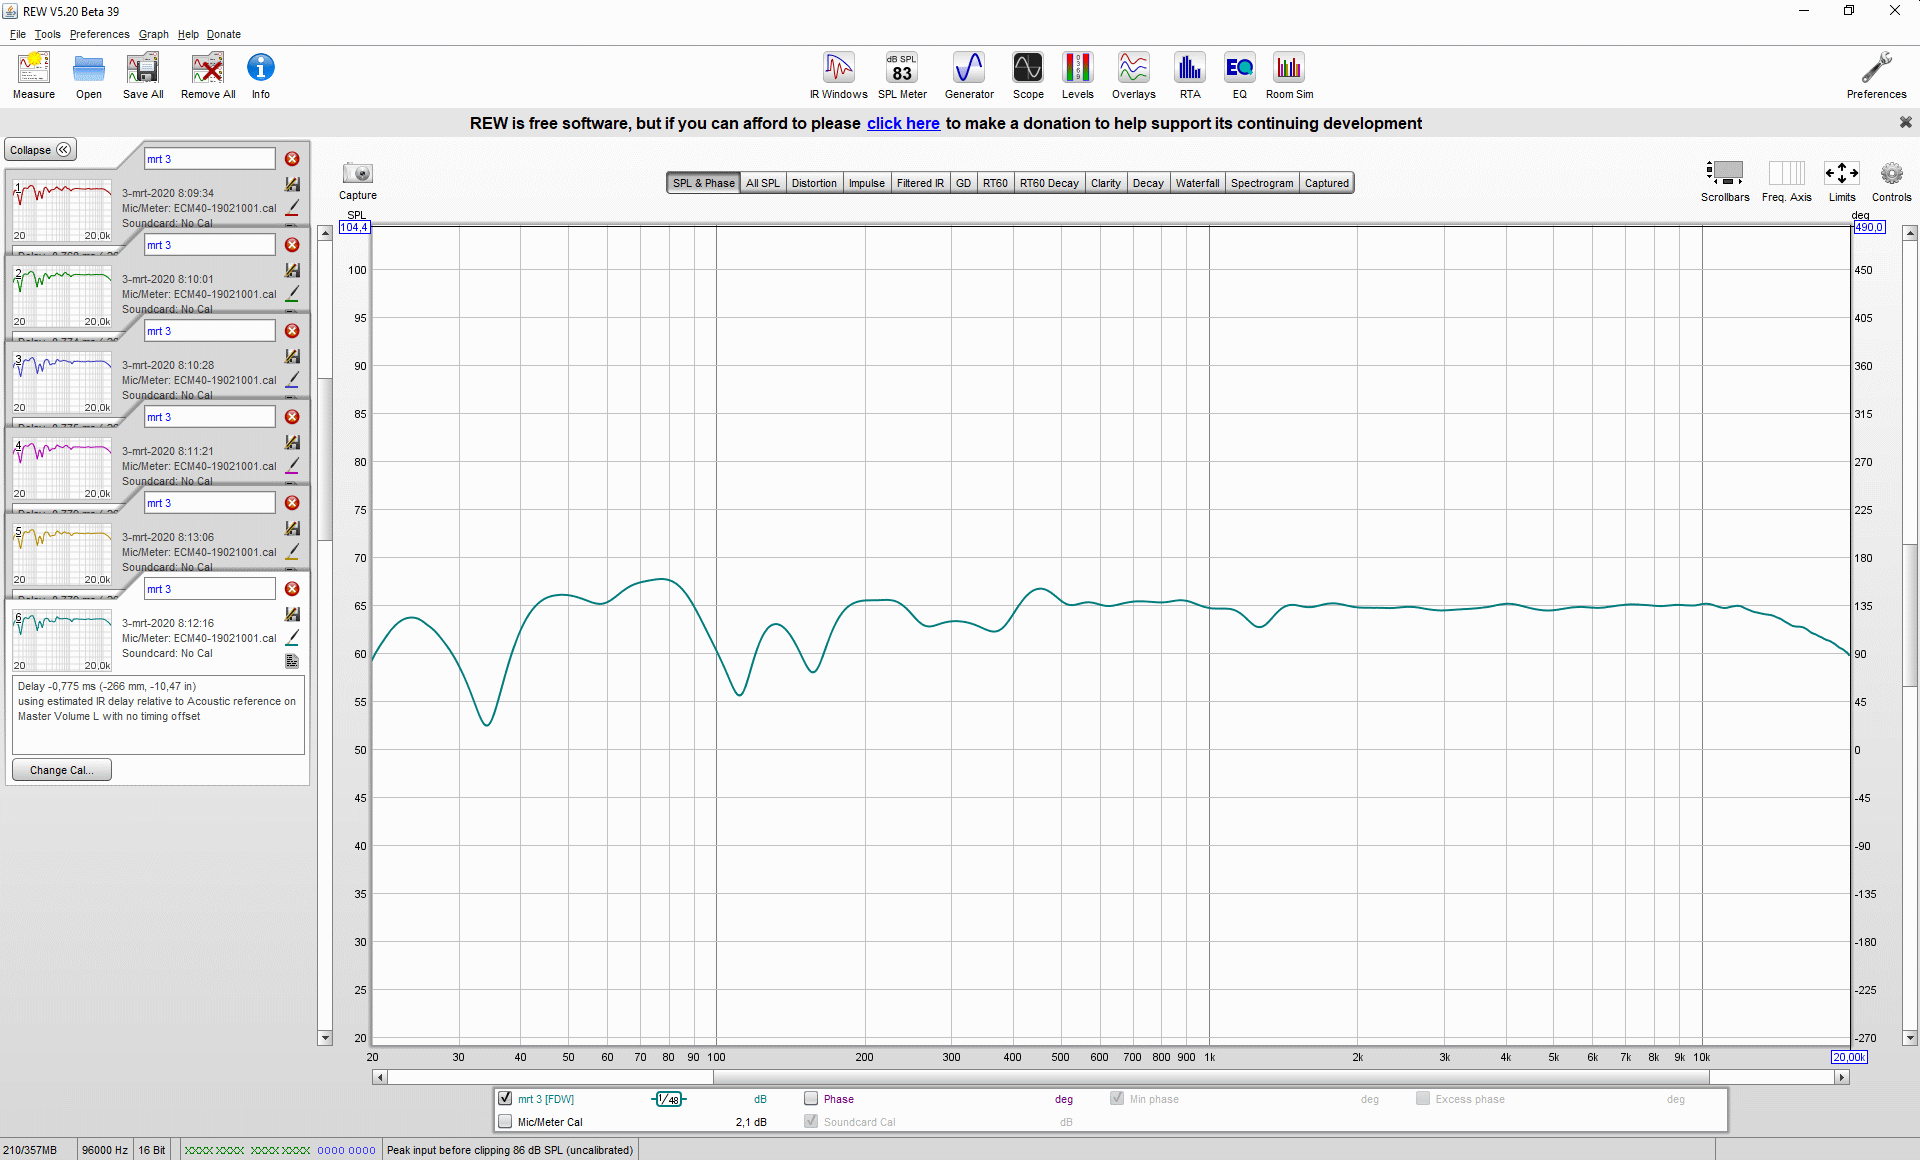Image resolution: width=1920 pixels, height=1160 pixels.
Task: Save the 8:10:01 measurement
Action: pyautogui.click(x=292, y=270)
